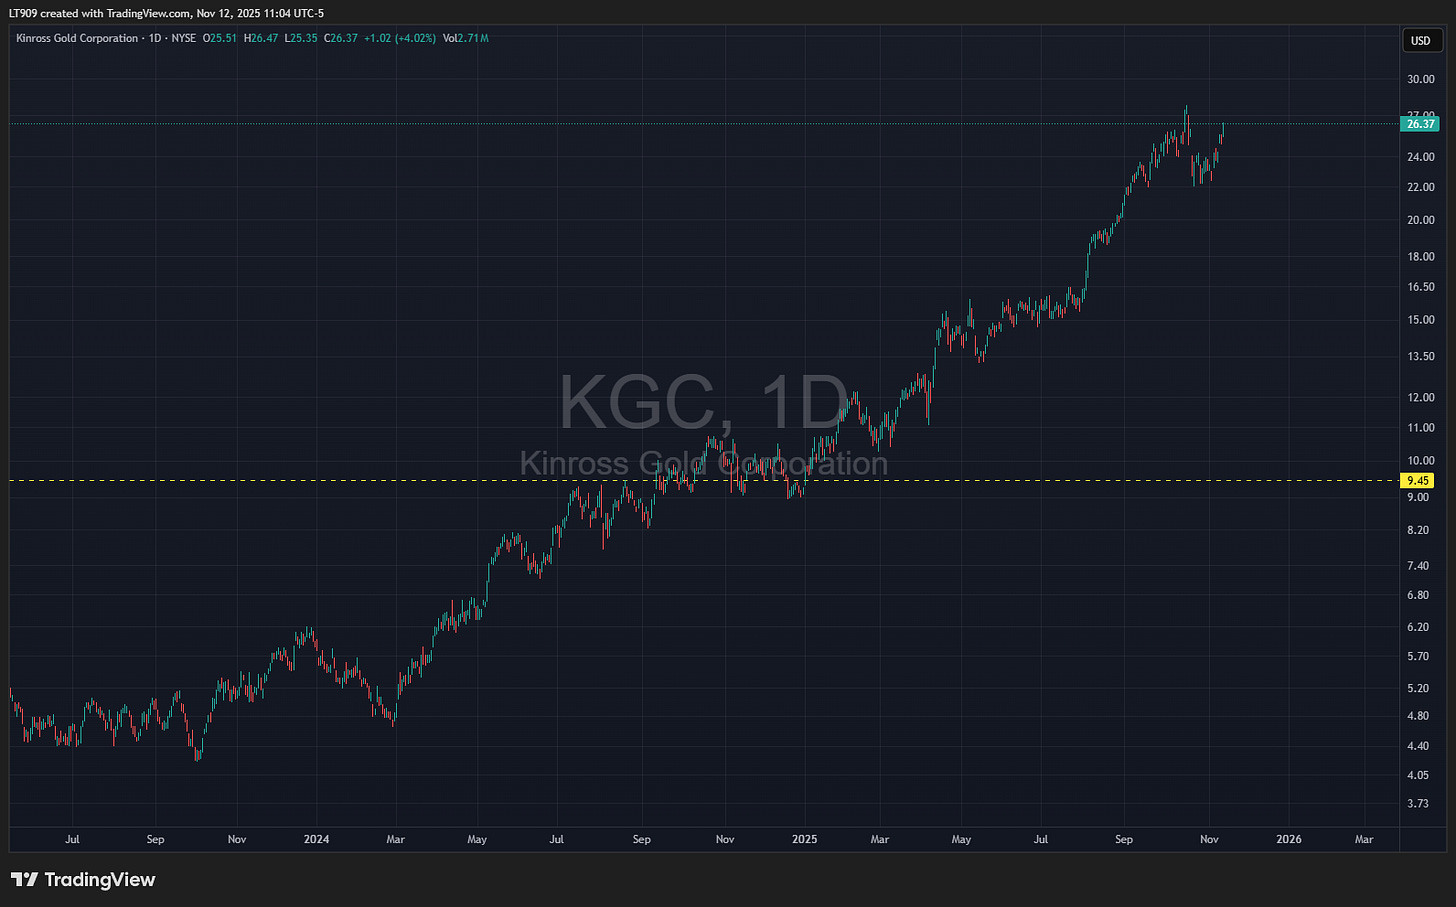The image size is (1456, 907).
Task: Click the 30.00 price axis label
Action: (x=1420, y=79)
